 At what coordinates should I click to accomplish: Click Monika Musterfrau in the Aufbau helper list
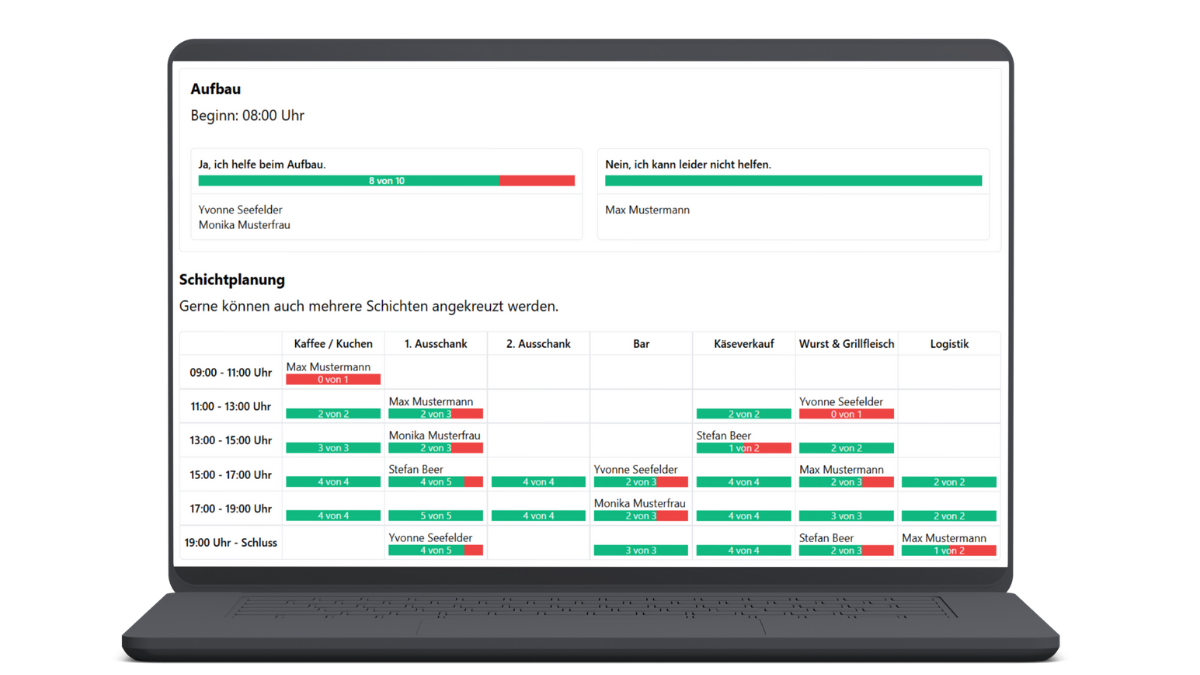coord(244,225)
